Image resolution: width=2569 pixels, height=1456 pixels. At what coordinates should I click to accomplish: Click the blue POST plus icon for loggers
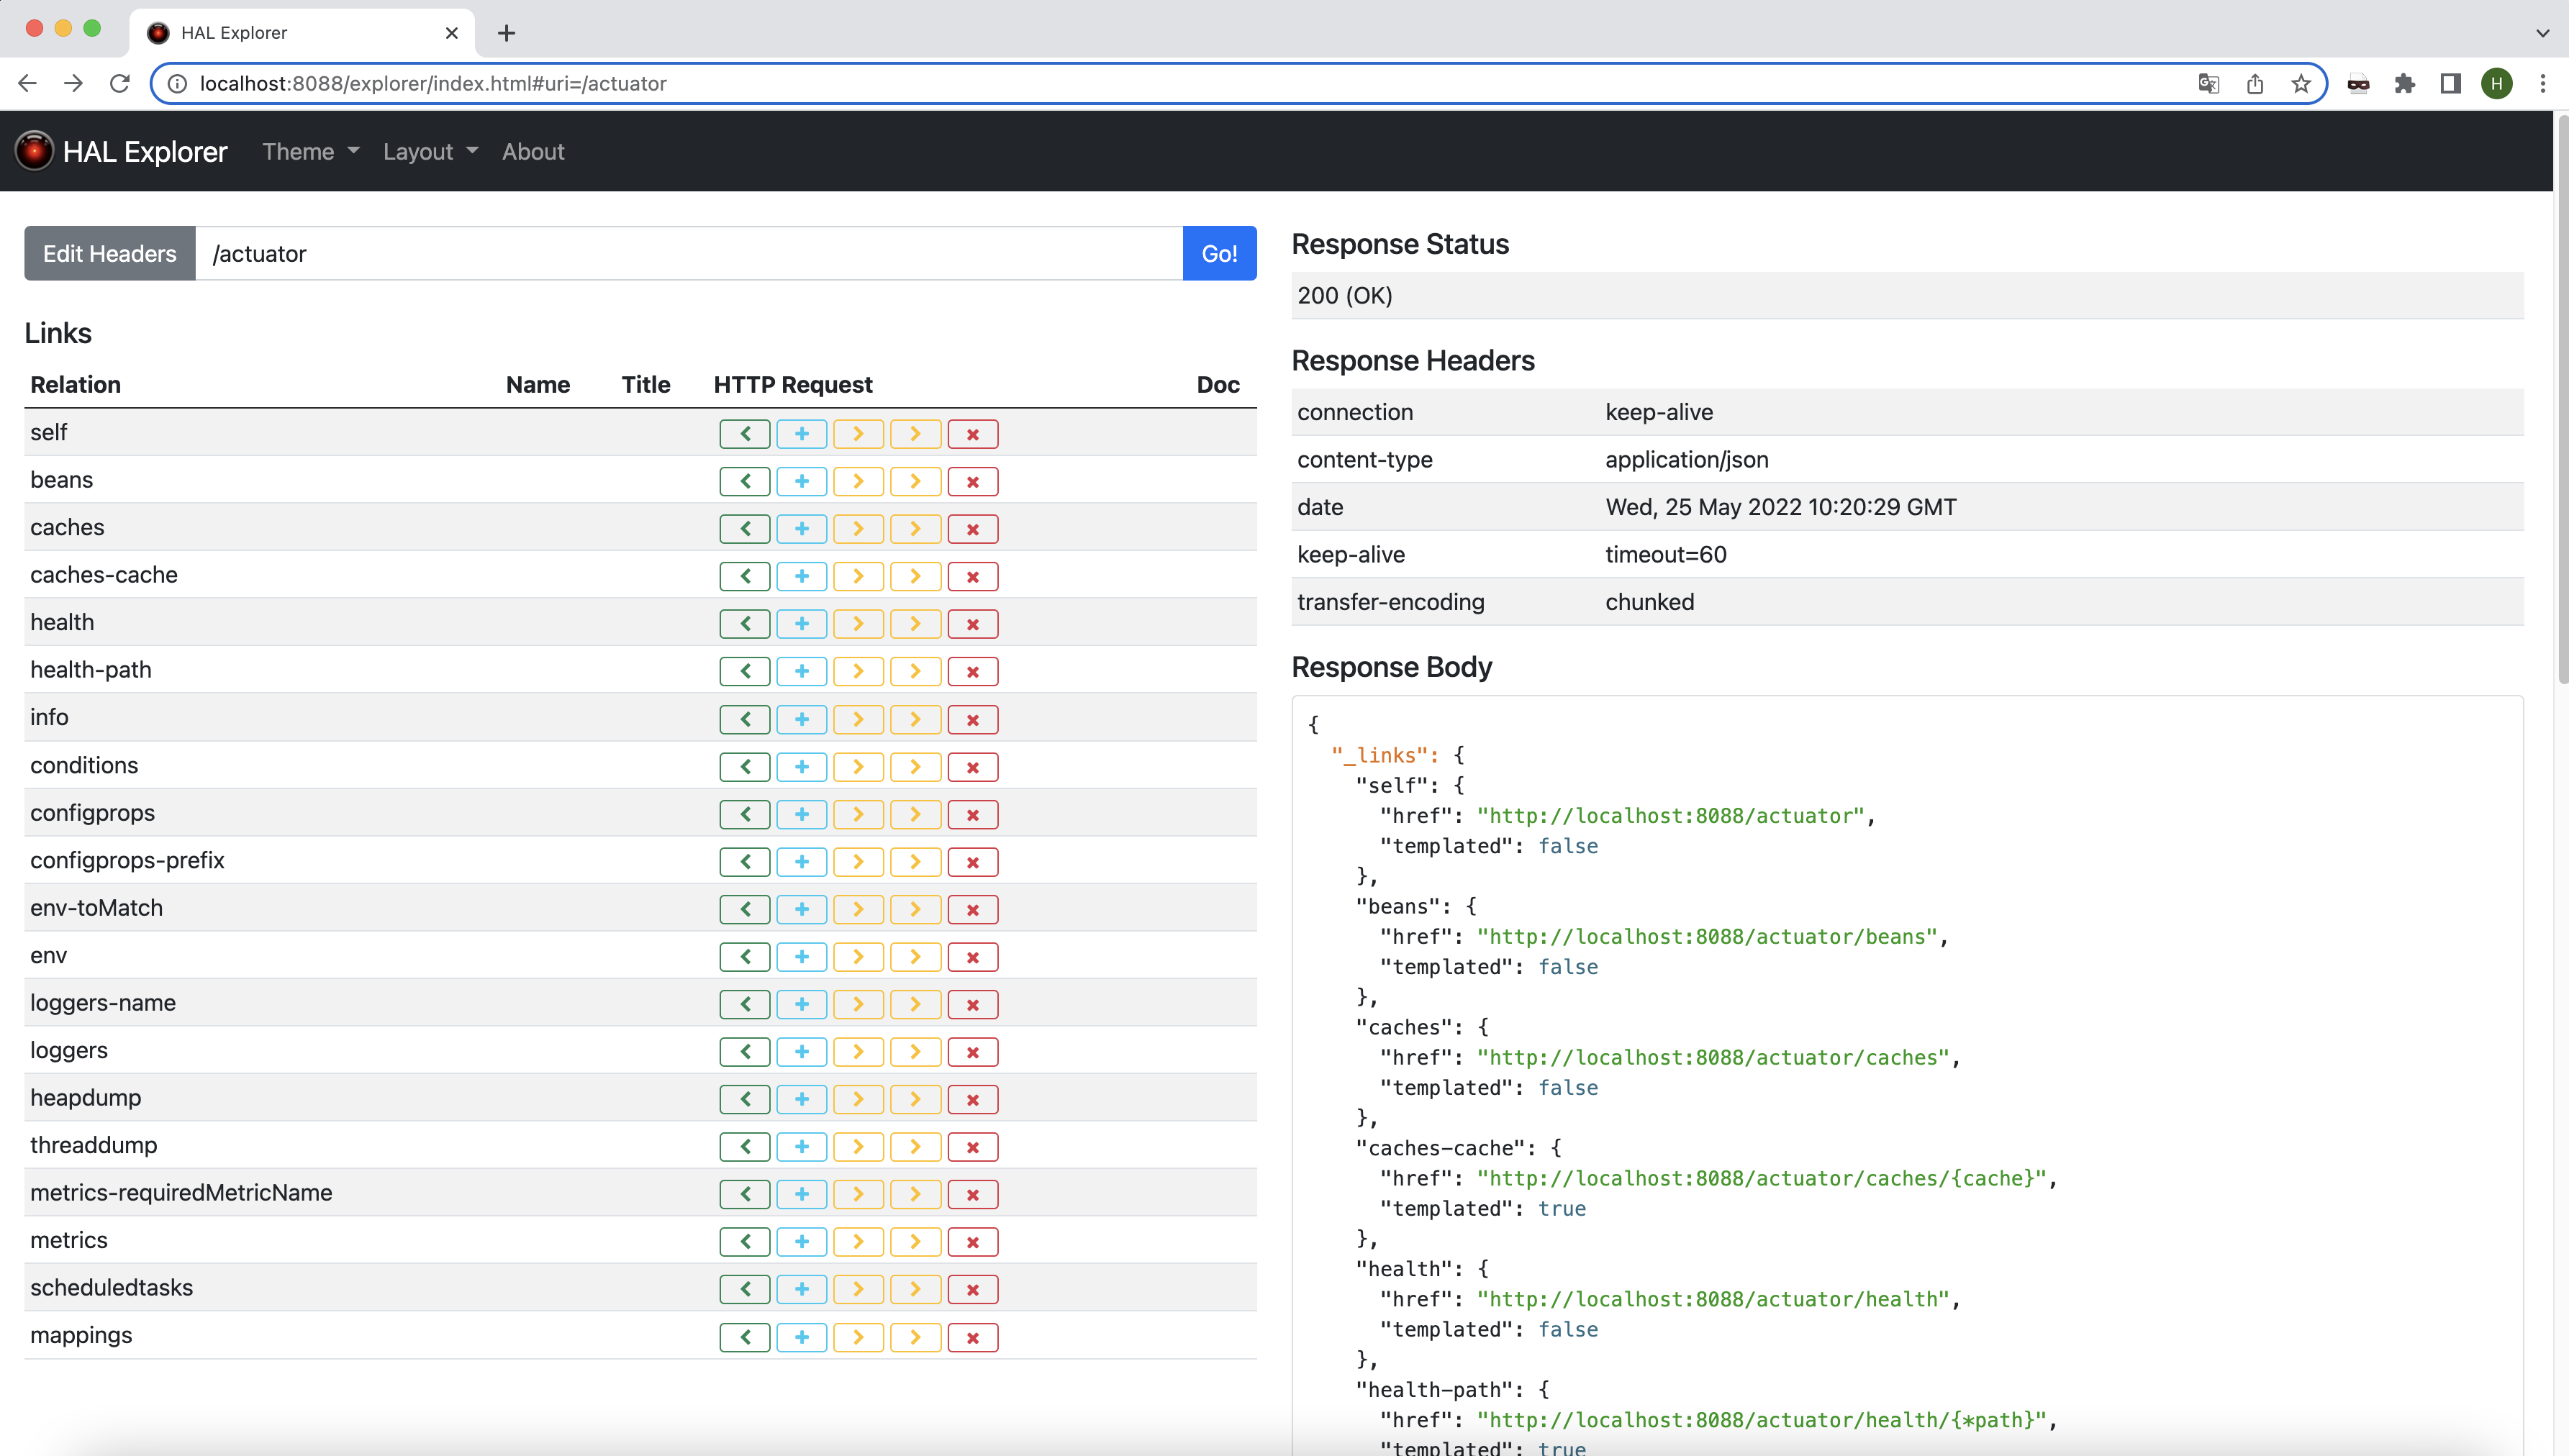click(801, 1052)
